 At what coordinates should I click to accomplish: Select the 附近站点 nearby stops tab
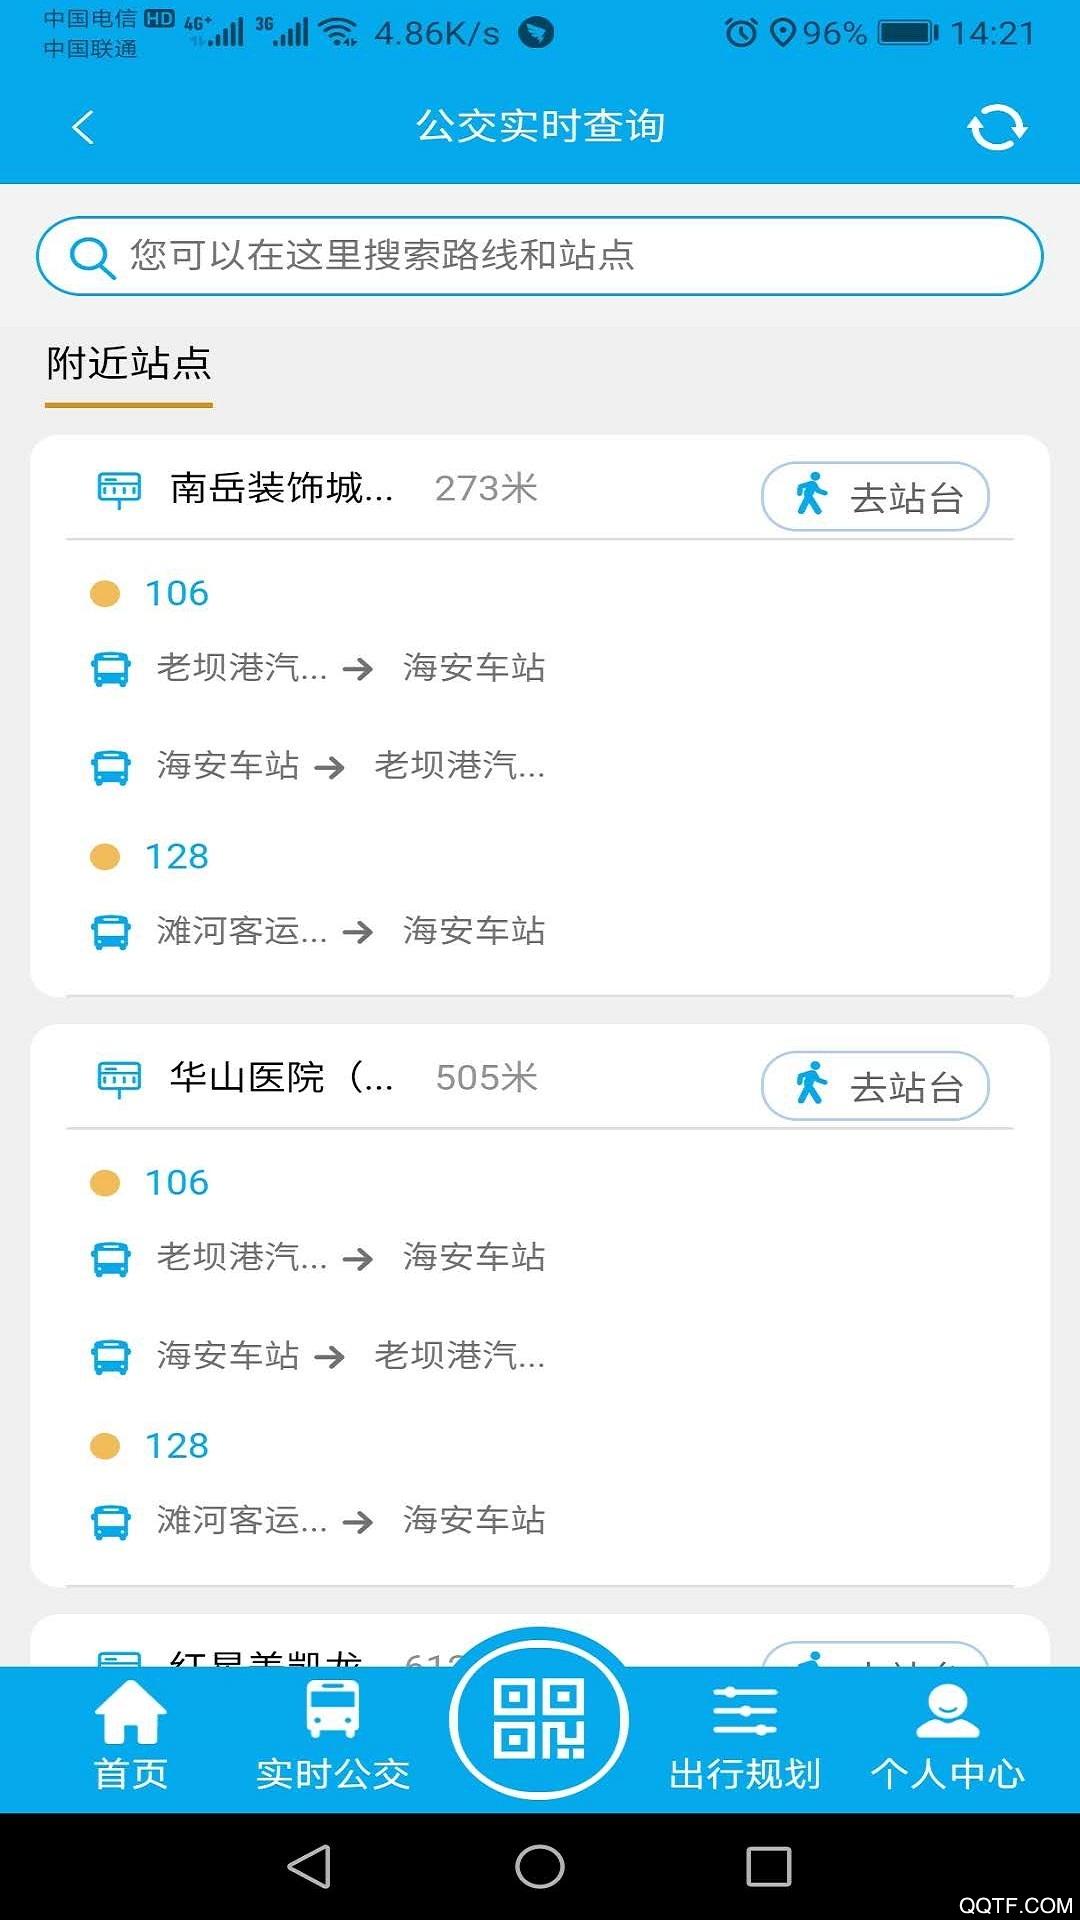(x=129, y=364)
